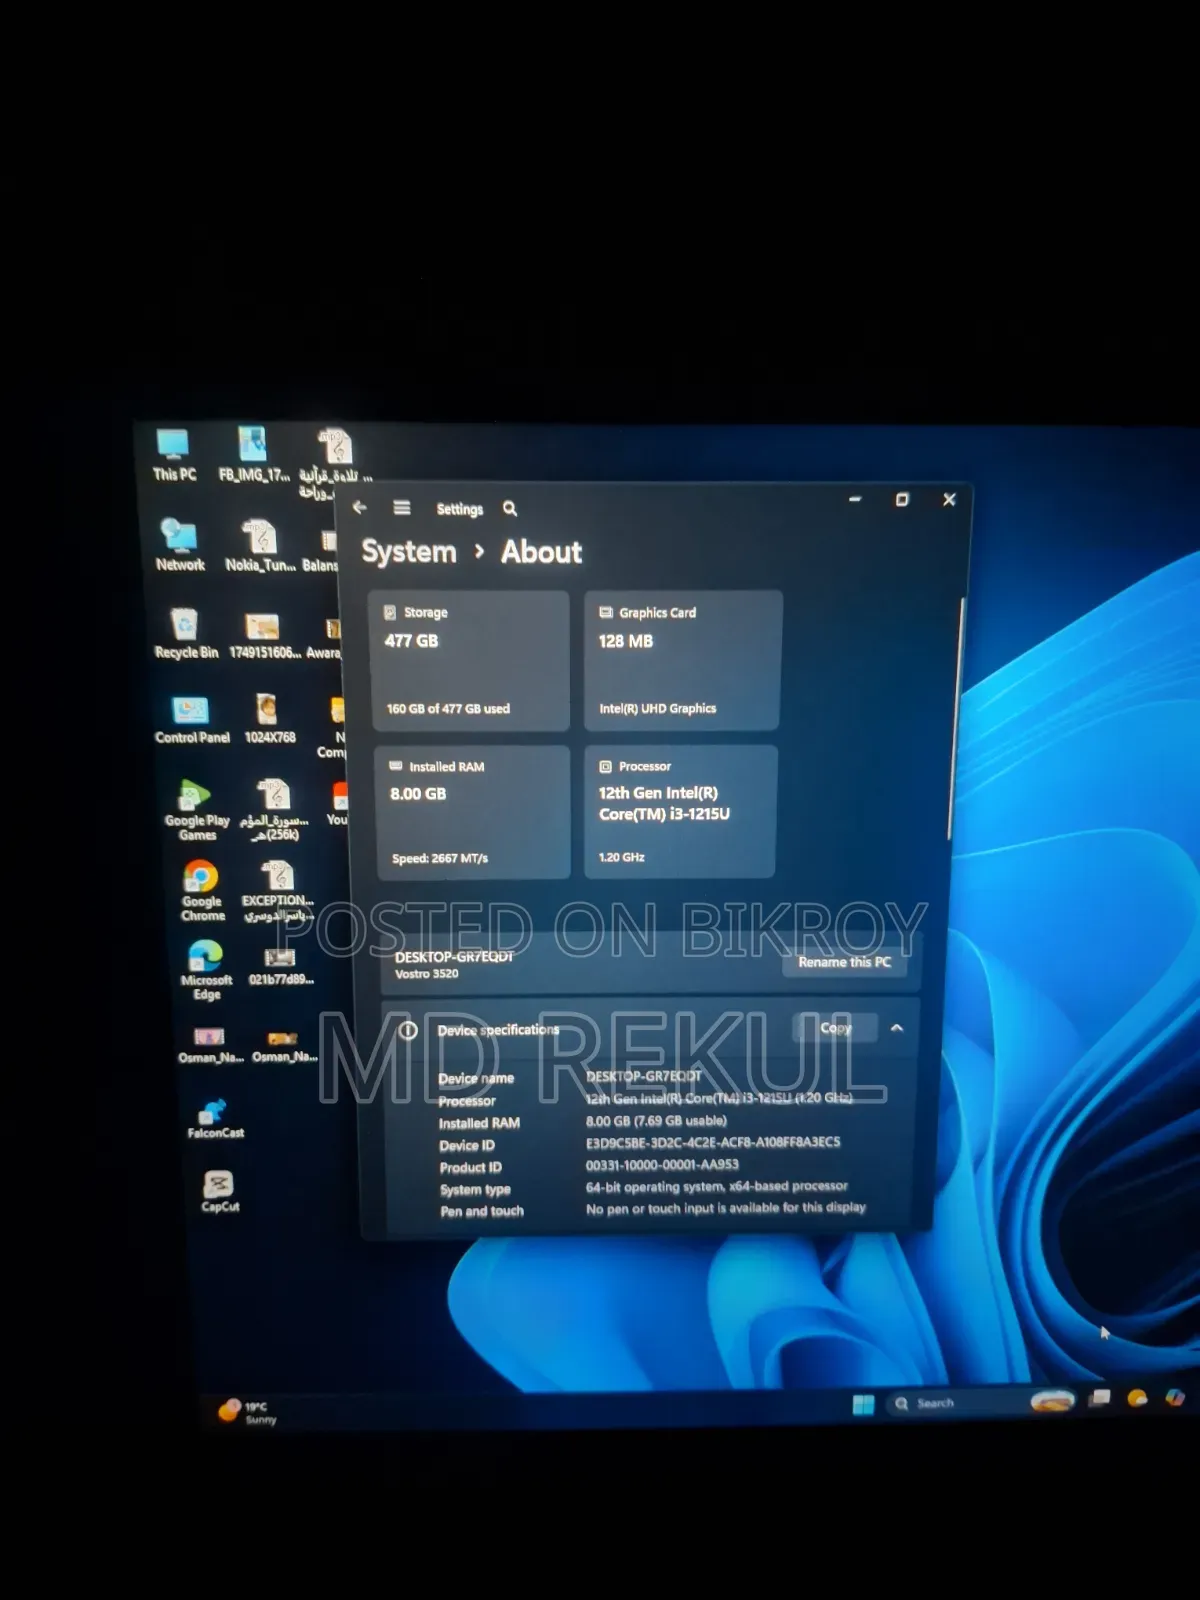Click the Rename this PC button
This screenshot has height=1600, width=1200.
[x=844, y=962]
